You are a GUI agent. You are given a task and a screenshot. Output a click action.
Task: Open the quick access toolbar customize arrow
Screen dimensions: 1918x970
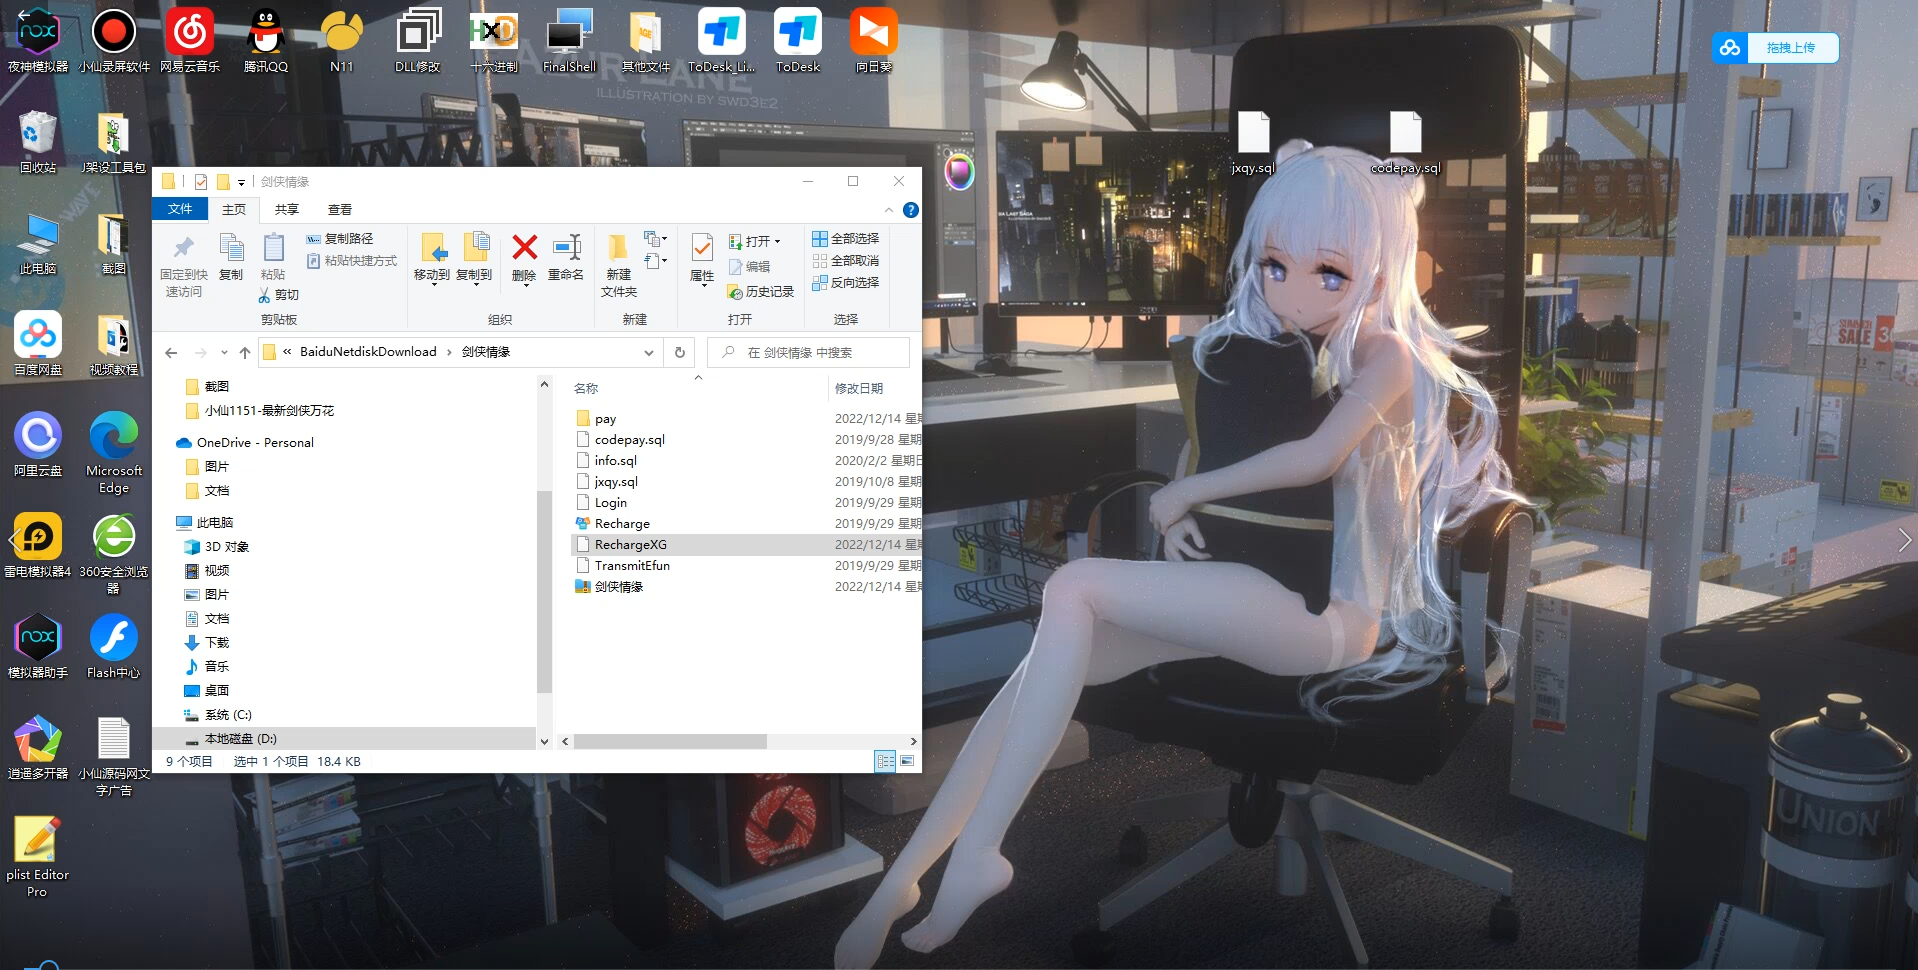241,182
